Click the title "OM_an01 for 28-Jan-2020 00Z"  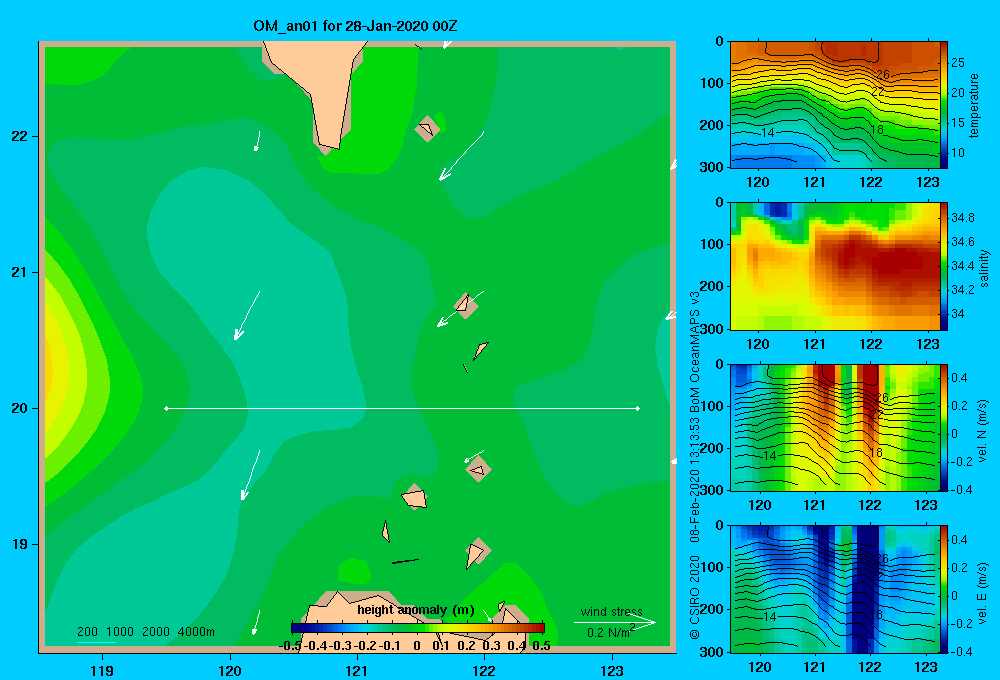[355, 26]
